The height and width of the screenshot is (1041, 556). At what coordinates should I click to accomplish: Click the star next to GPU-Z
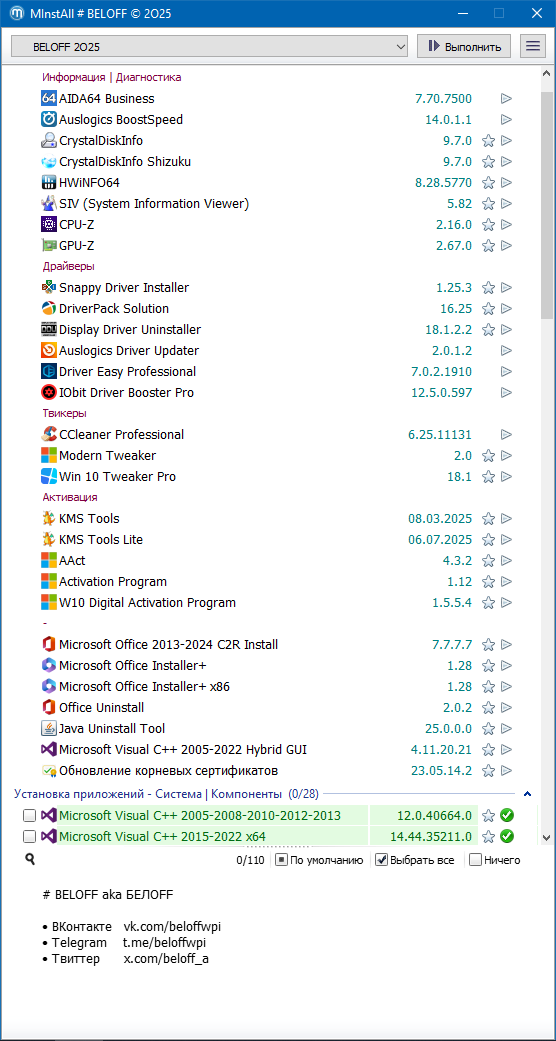pos(488,246)
